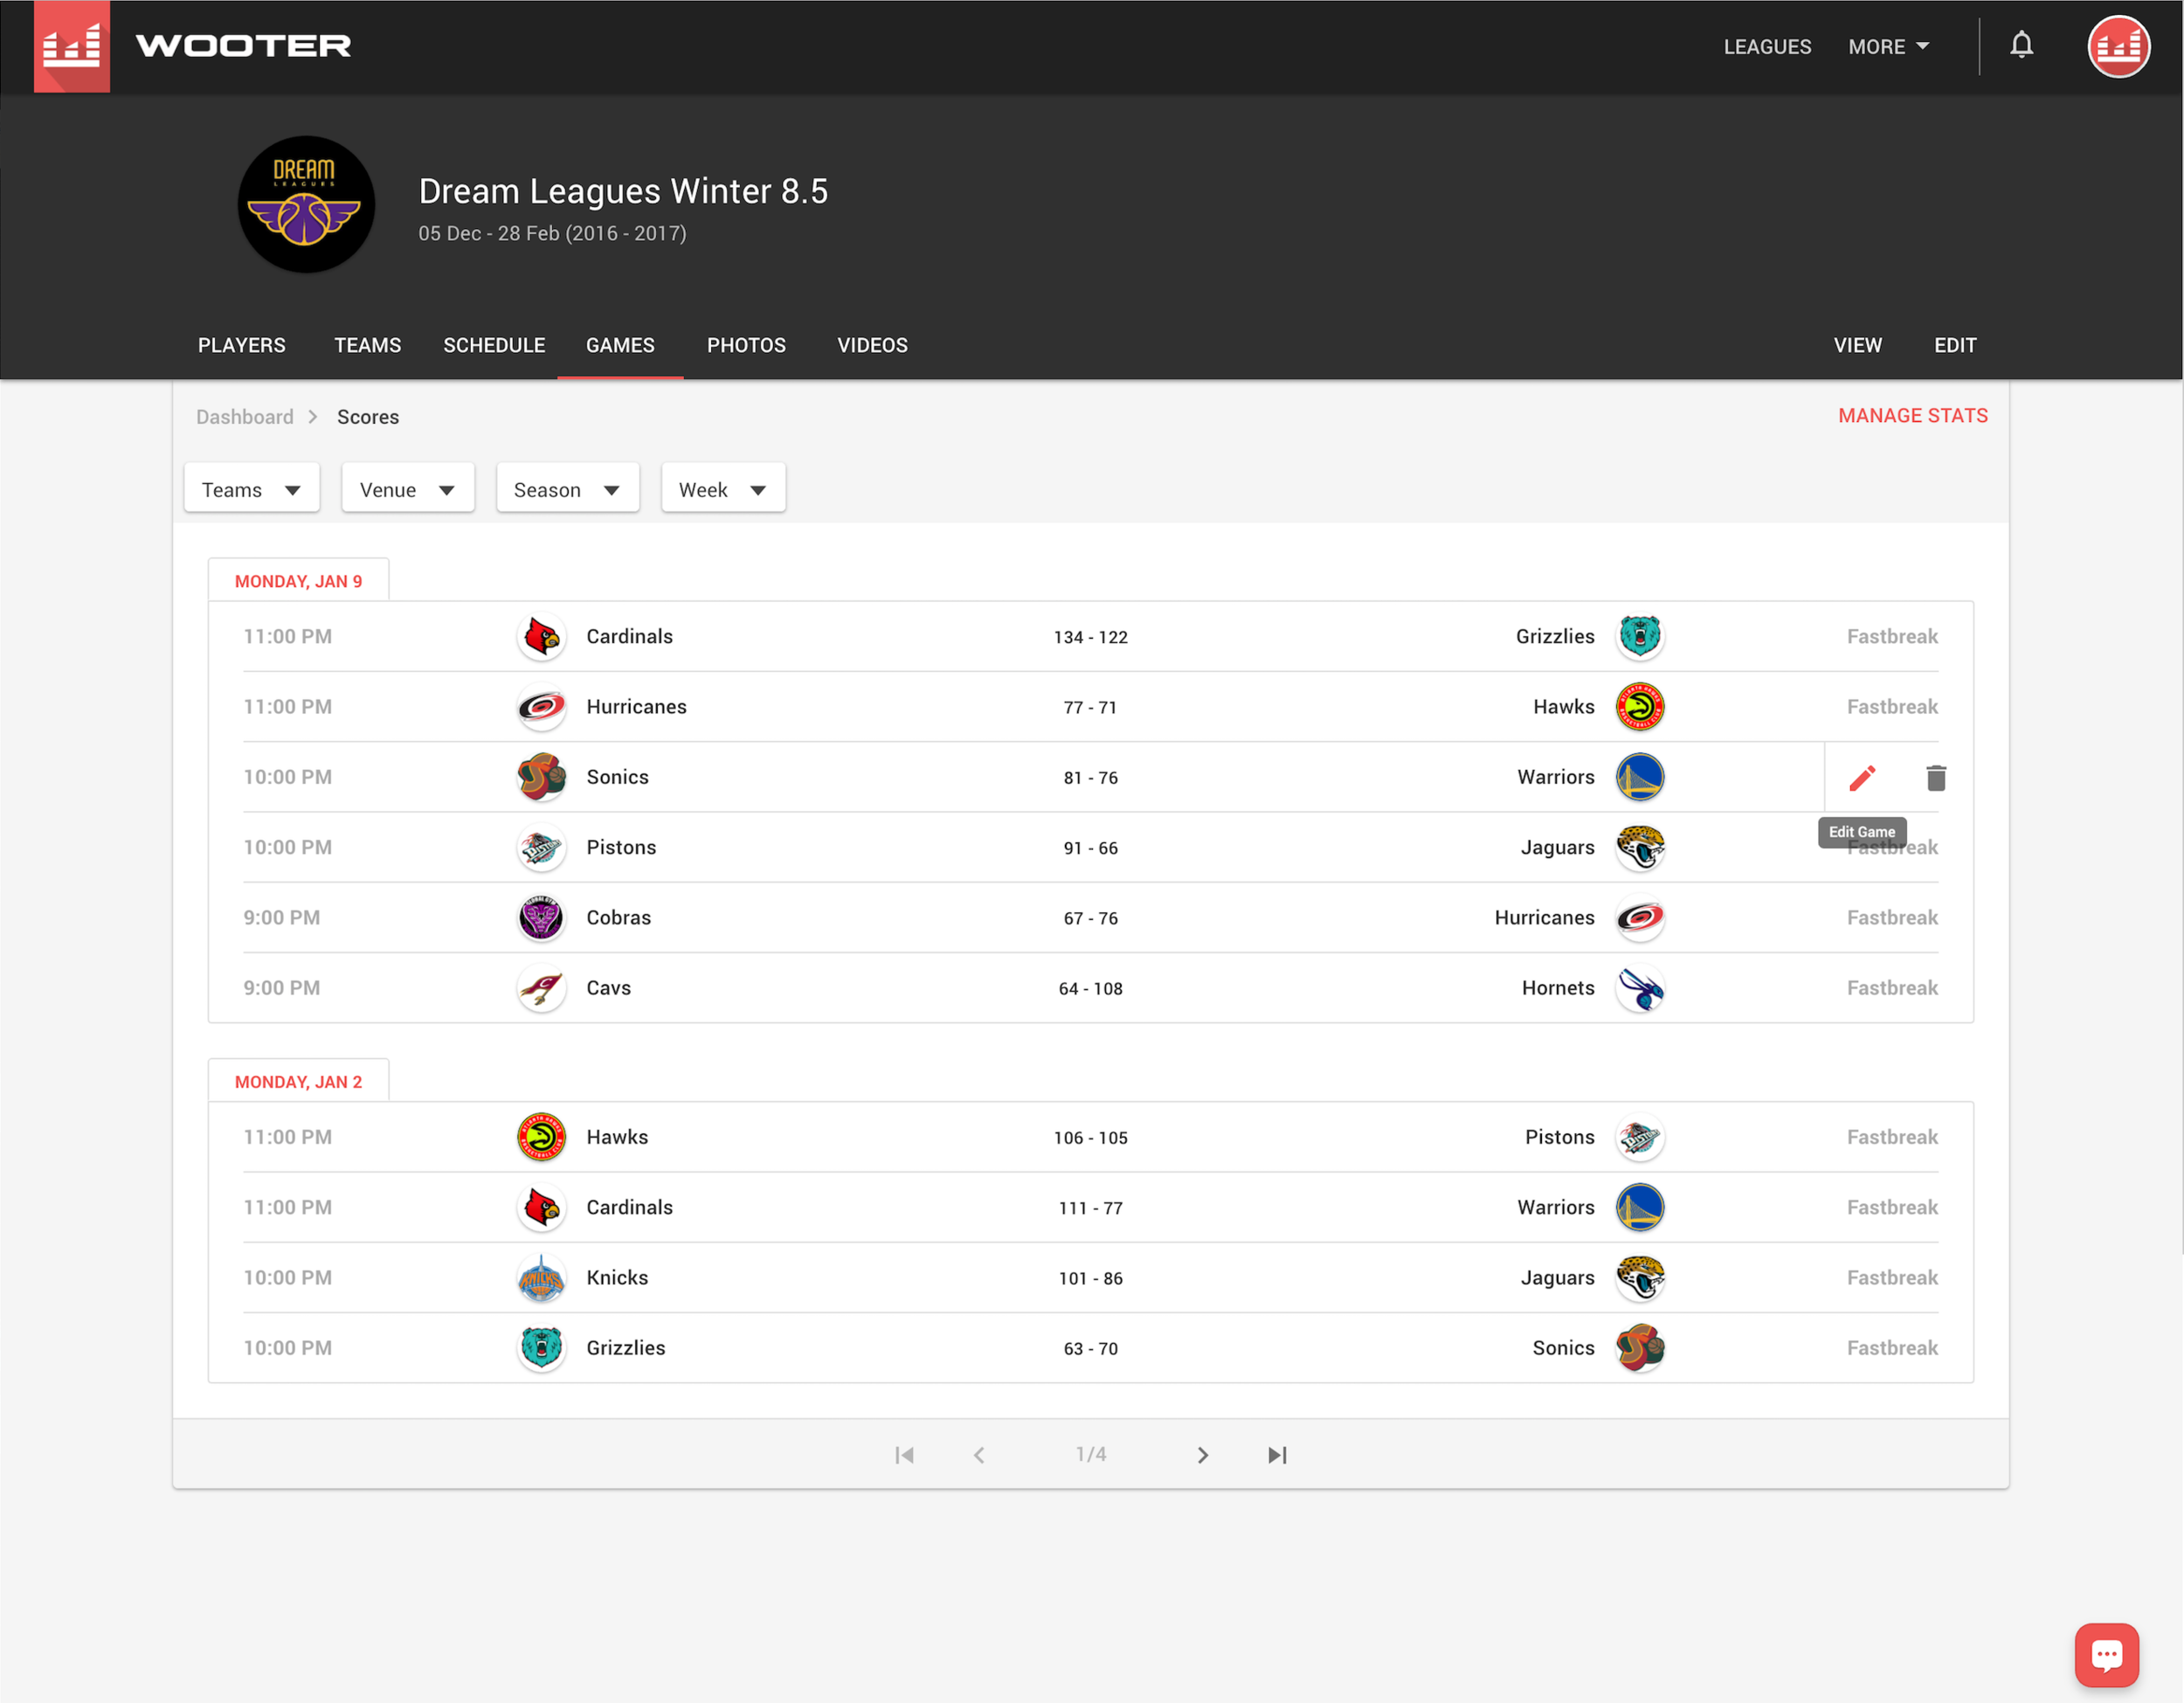Go to the last page of scores

click(x=1277, y=1455)
